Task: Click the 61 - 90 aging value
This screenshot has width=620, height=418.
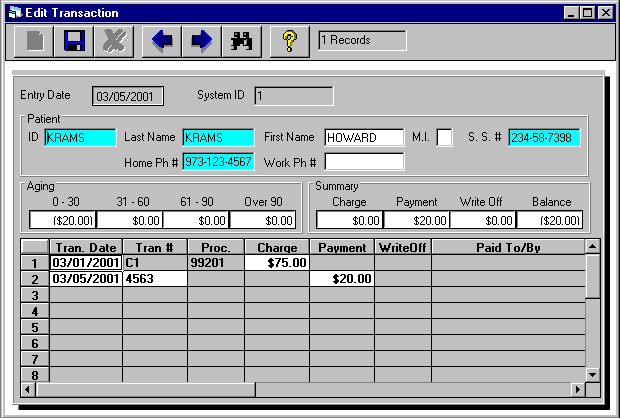Action: click(x=196, y=220)
